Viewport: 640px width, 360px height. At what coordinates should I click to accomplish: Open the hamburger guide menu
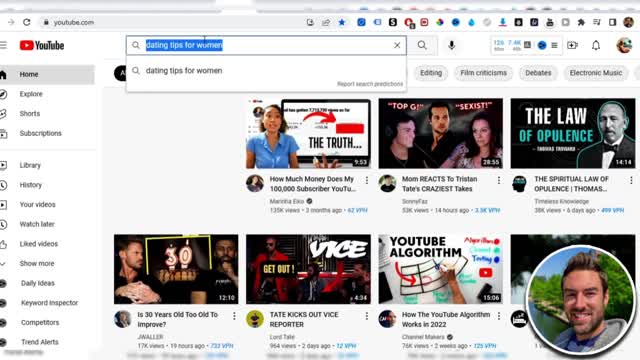pyautogui.click(x=4, y=45)
